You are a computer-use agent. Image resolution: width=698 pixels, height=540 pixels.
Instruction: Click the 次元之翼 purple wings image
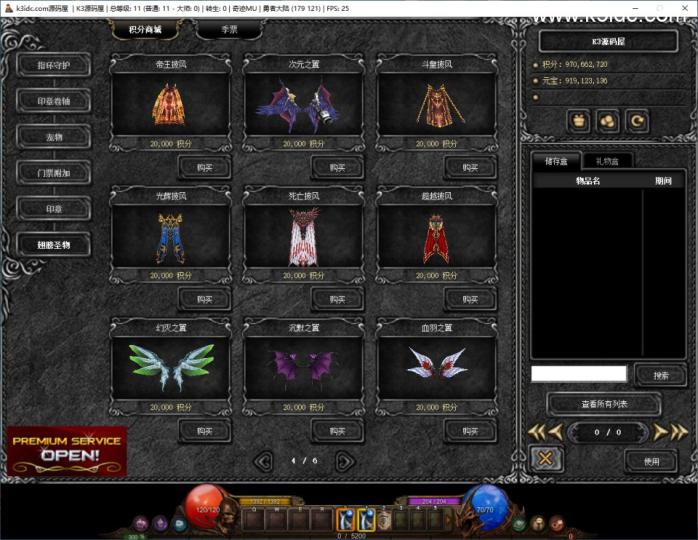[x=297, y=107]
